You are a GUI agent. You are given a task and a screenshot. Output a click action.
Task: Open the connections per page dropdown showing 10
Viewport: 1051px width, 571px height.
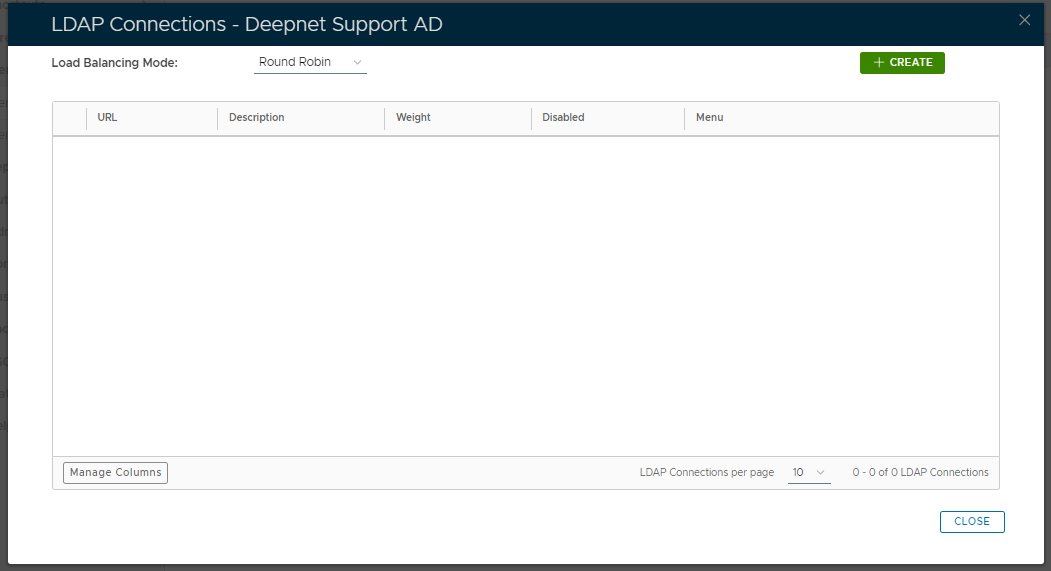pyautogui.click(x=808, y=473)
